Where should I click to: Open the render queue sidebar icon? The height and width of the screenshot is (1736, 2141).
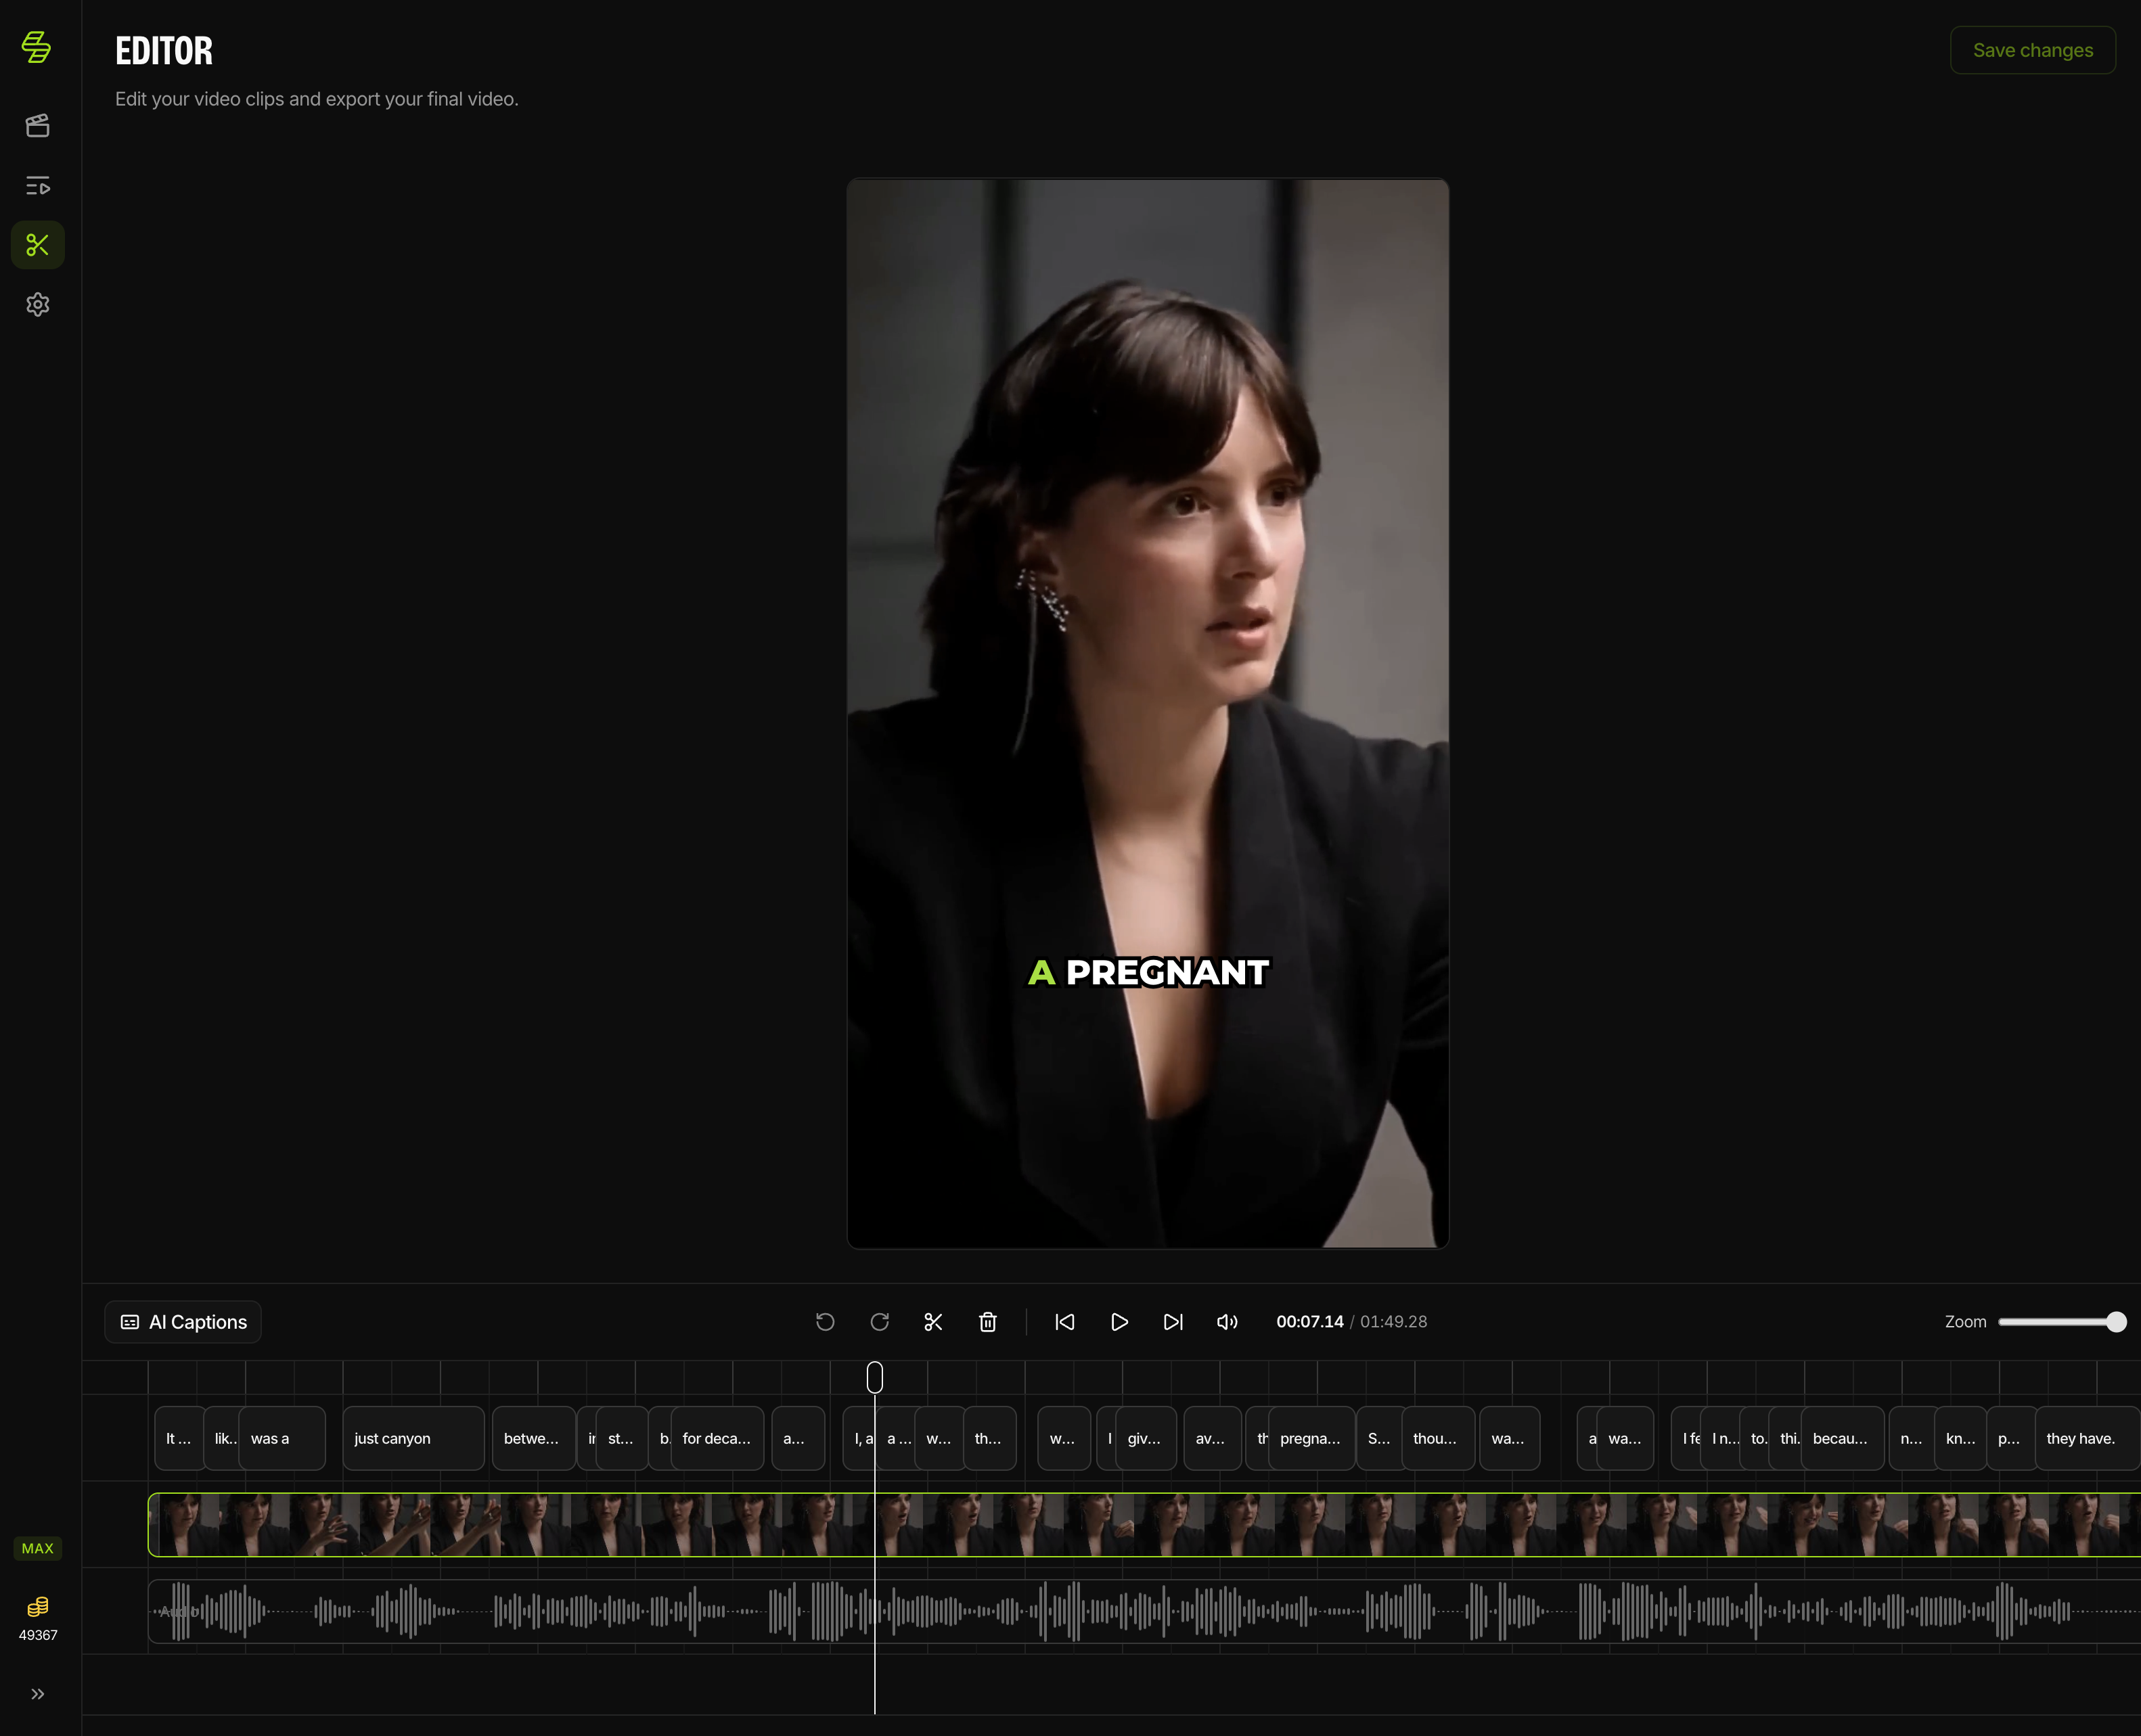(37, 186)
